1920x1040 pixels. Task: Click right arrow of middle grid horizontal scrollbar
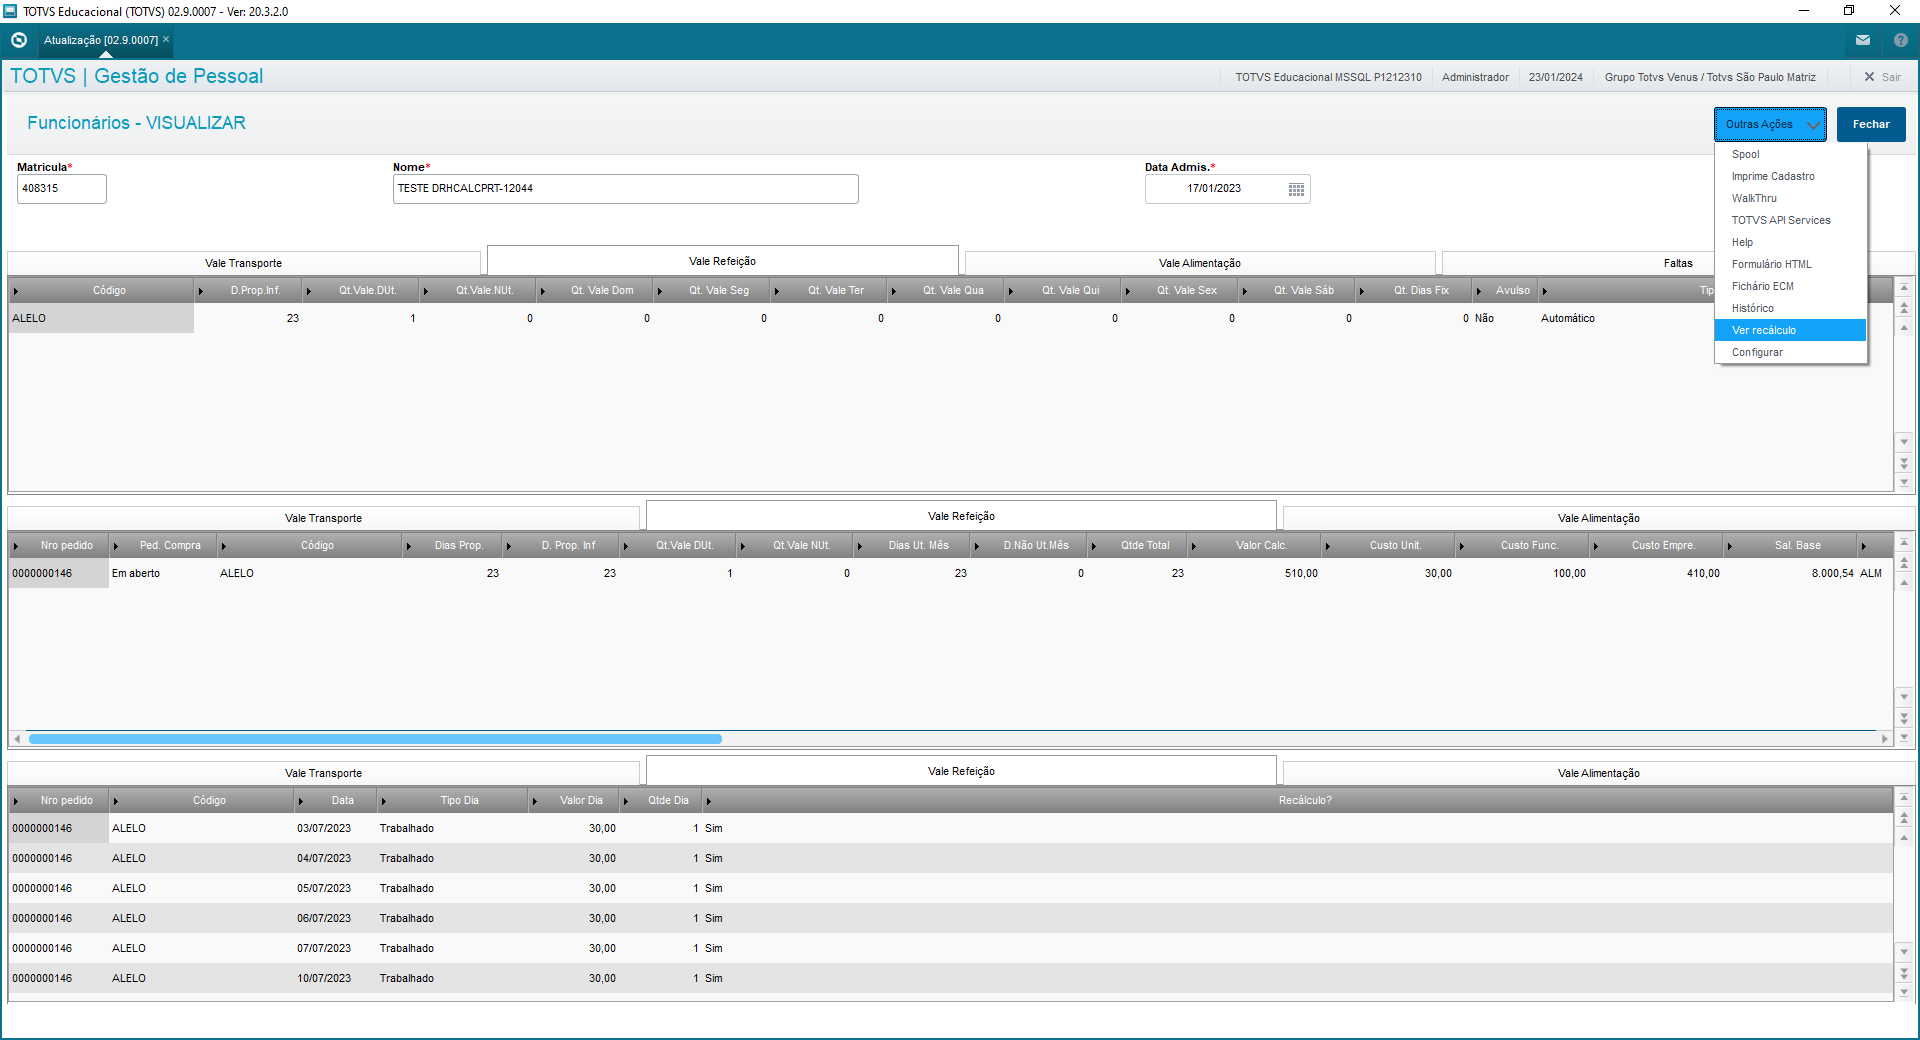[1884, 739]
